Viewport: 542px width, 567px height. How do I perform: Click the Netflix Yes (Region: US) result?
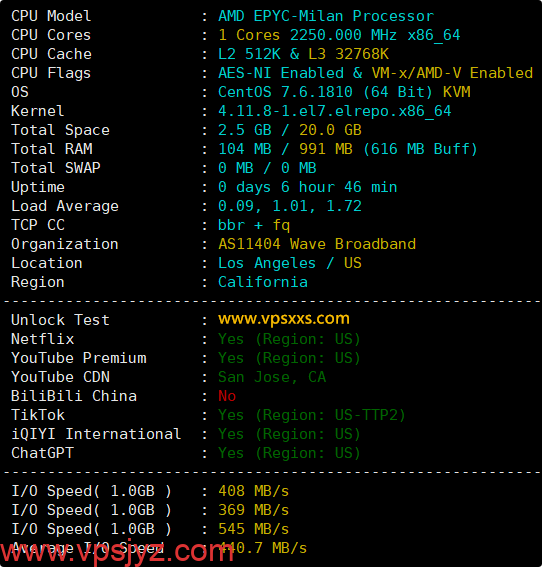point(289,339)
